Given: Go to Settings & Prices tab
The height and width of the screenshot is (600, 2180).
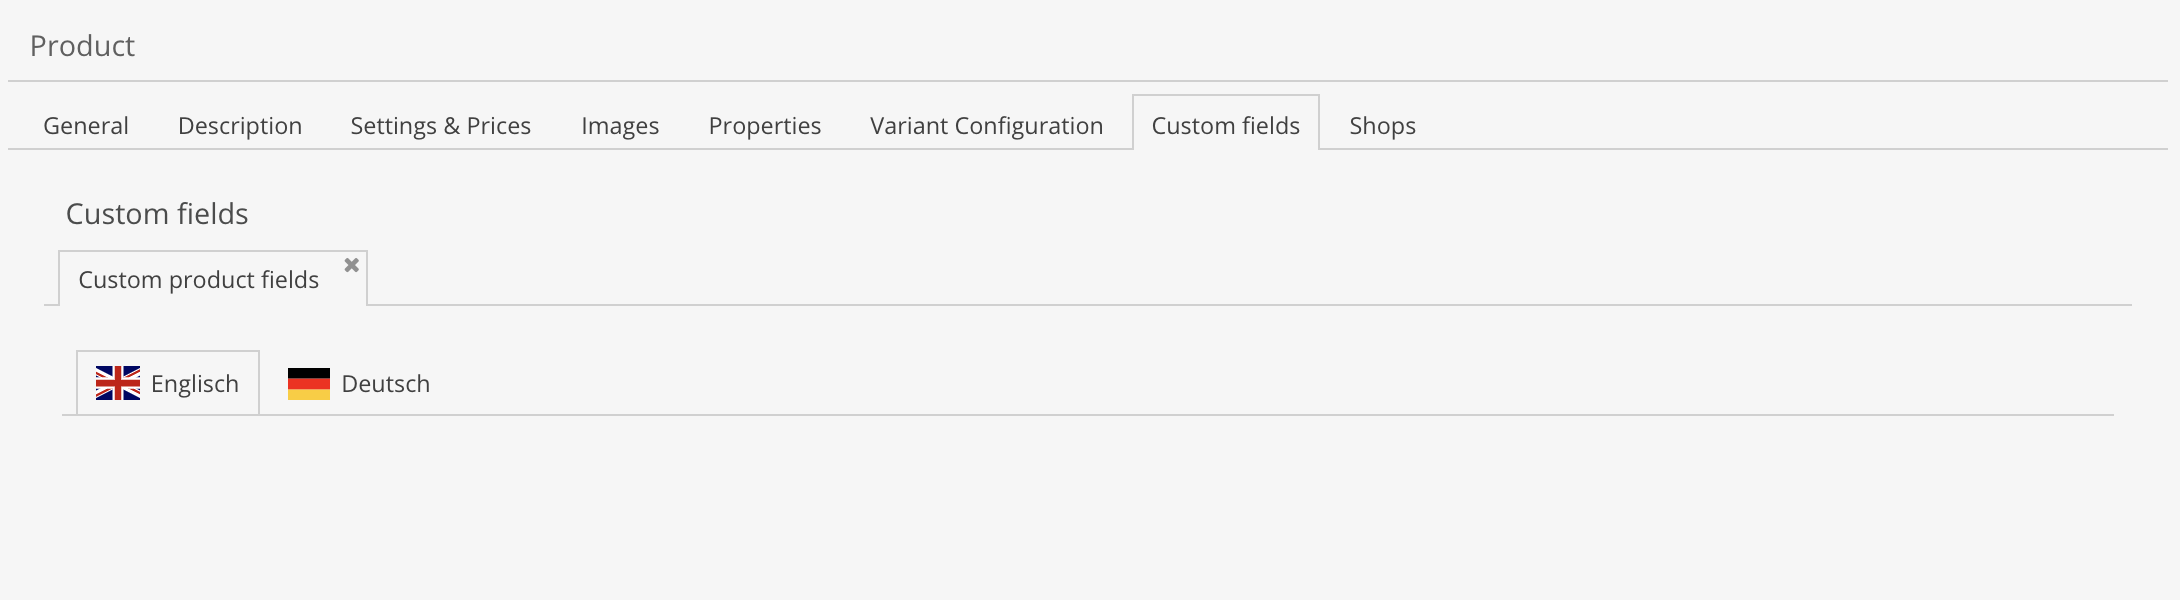Looking at the screenshot, I should [x=440, y=126].
